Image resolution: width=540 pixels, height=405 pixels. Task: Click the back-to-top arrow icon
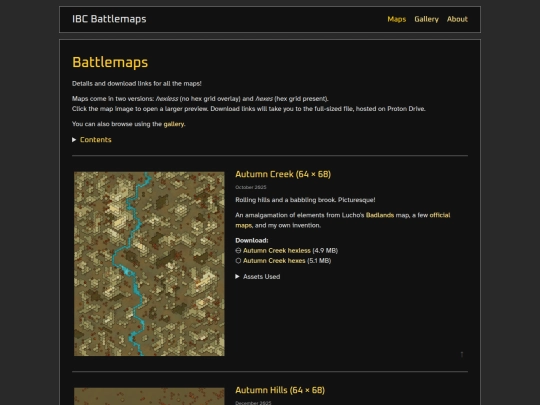(x=462, y=354)
